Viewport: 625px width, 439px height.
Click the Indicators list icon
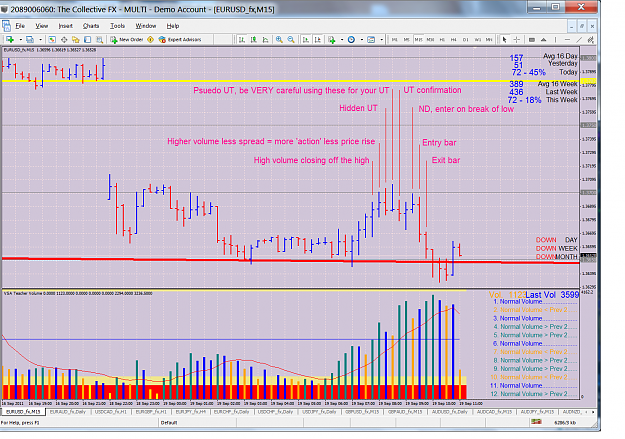point(332,39)
